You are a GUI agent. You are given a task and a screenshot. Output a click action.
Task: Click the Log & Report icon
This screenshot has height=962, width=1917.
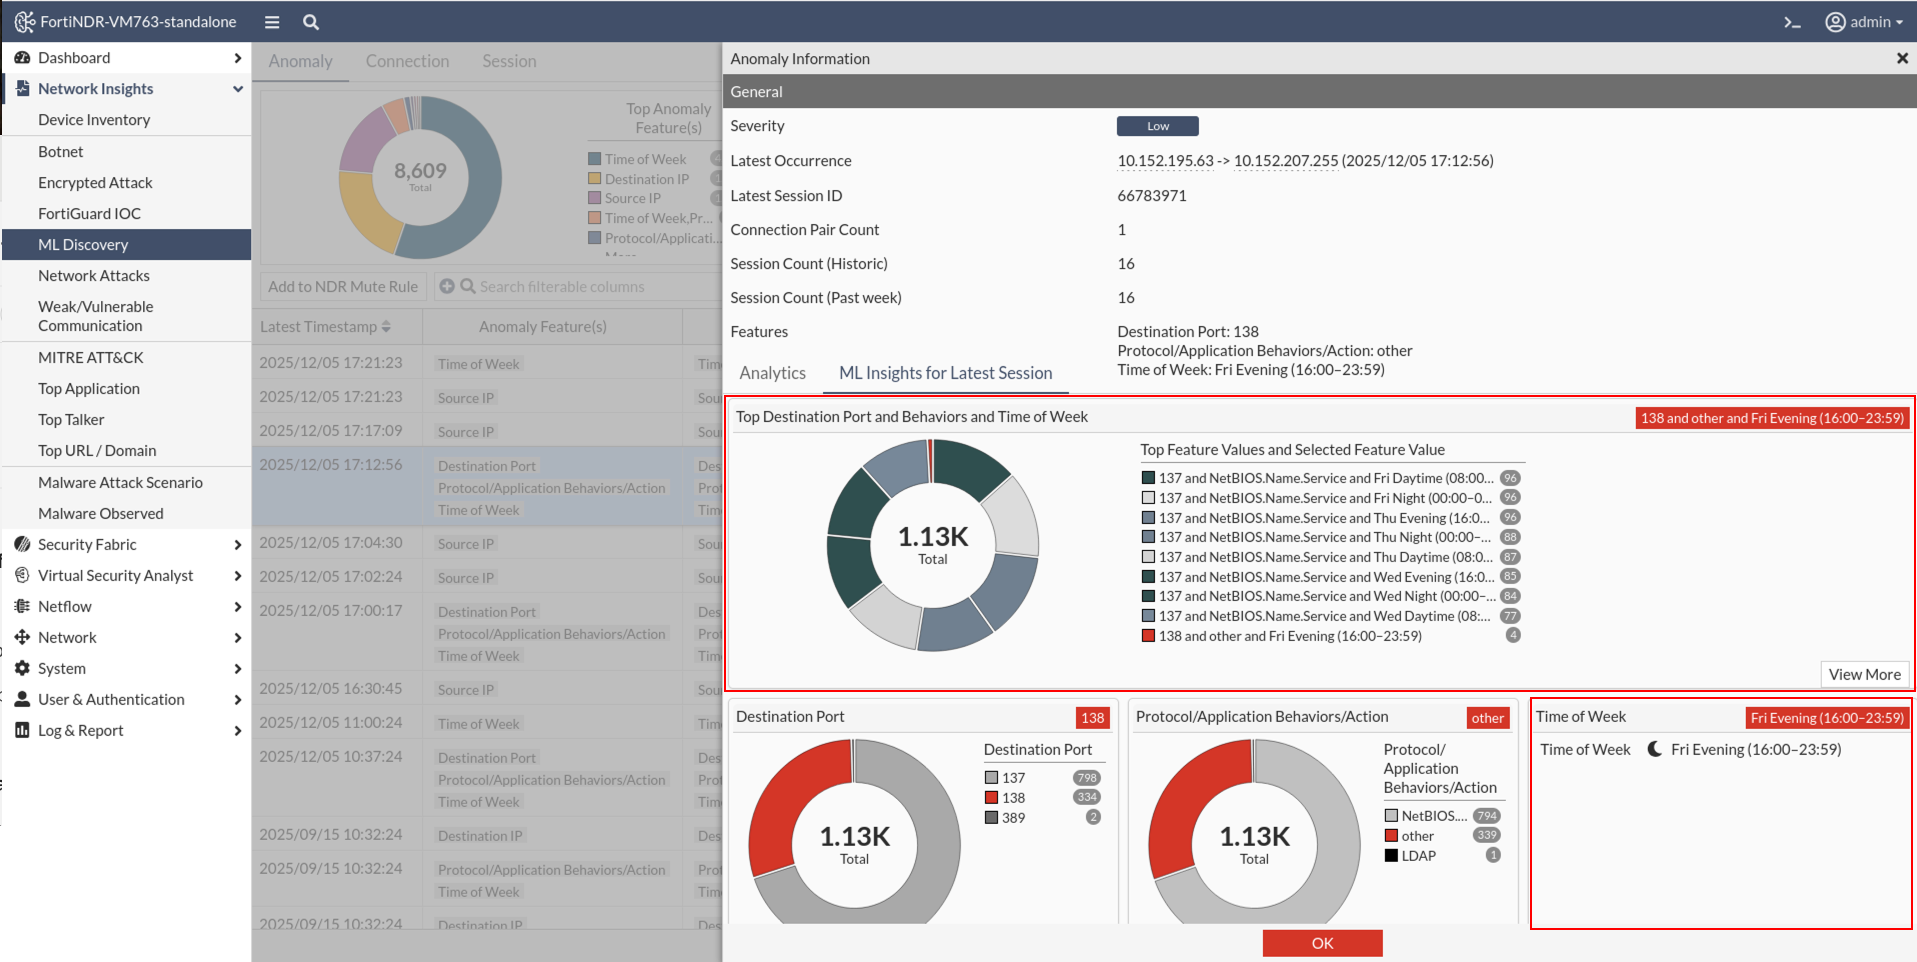22,730
